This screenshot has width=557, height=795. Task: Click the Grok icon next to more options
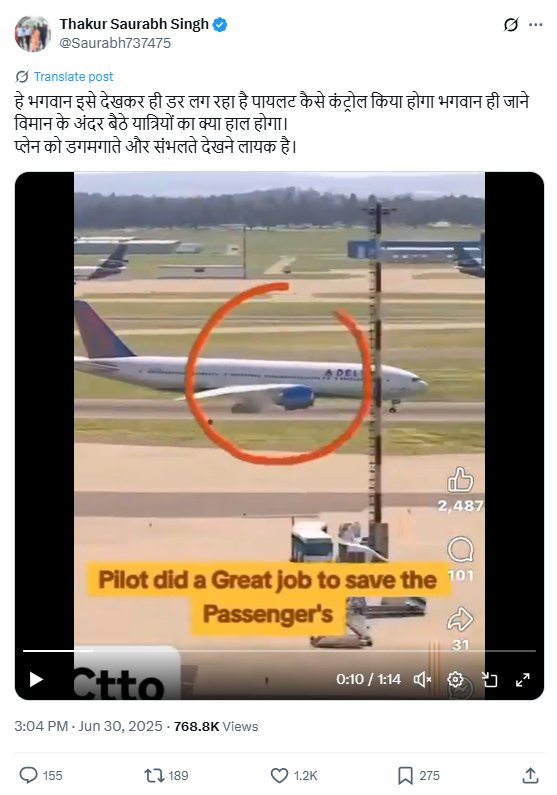[511, 24]
